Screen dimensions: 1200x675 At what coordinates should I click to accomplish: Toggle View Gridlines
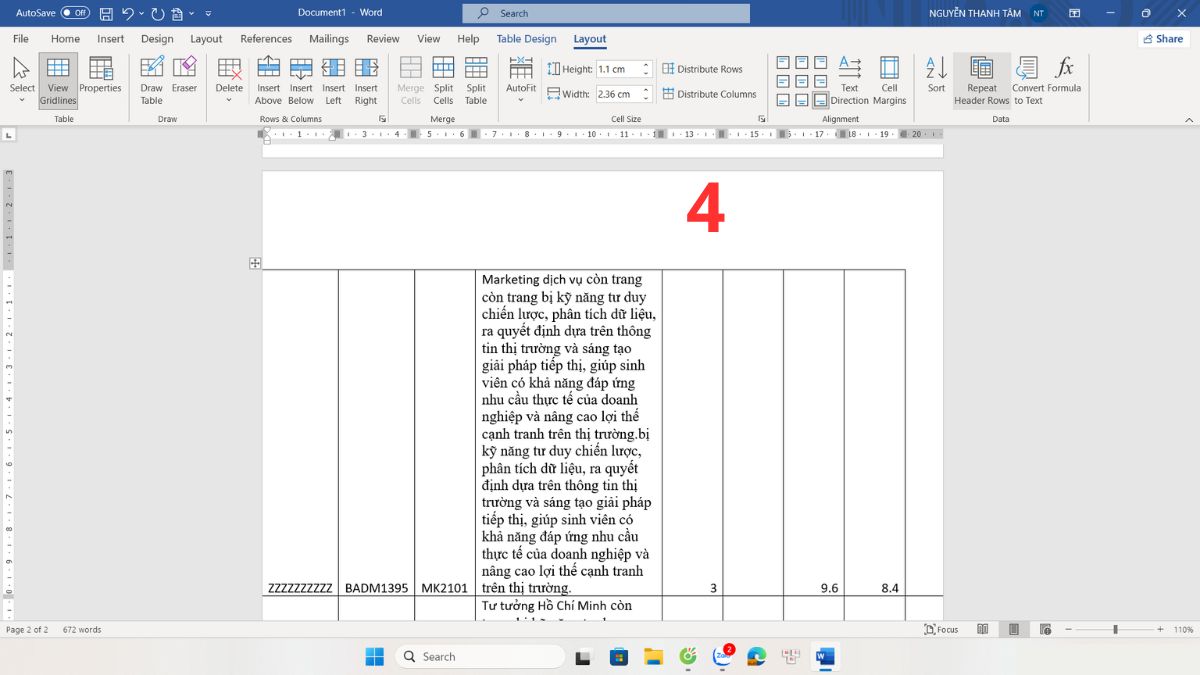coord(58,80)
